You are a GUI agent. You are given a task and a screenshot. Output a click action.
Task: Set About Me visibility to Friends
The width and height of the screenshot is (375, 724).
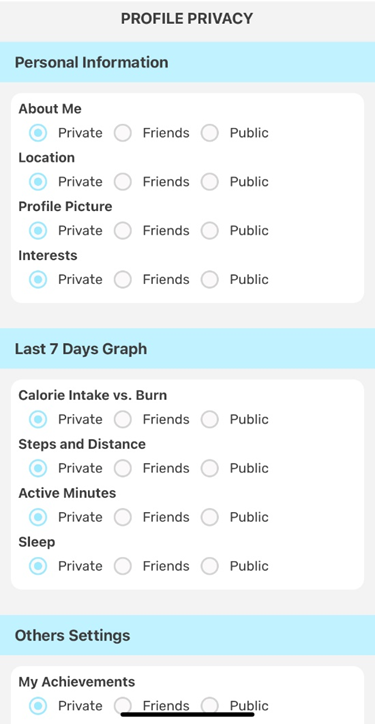[x=123, y=133]
